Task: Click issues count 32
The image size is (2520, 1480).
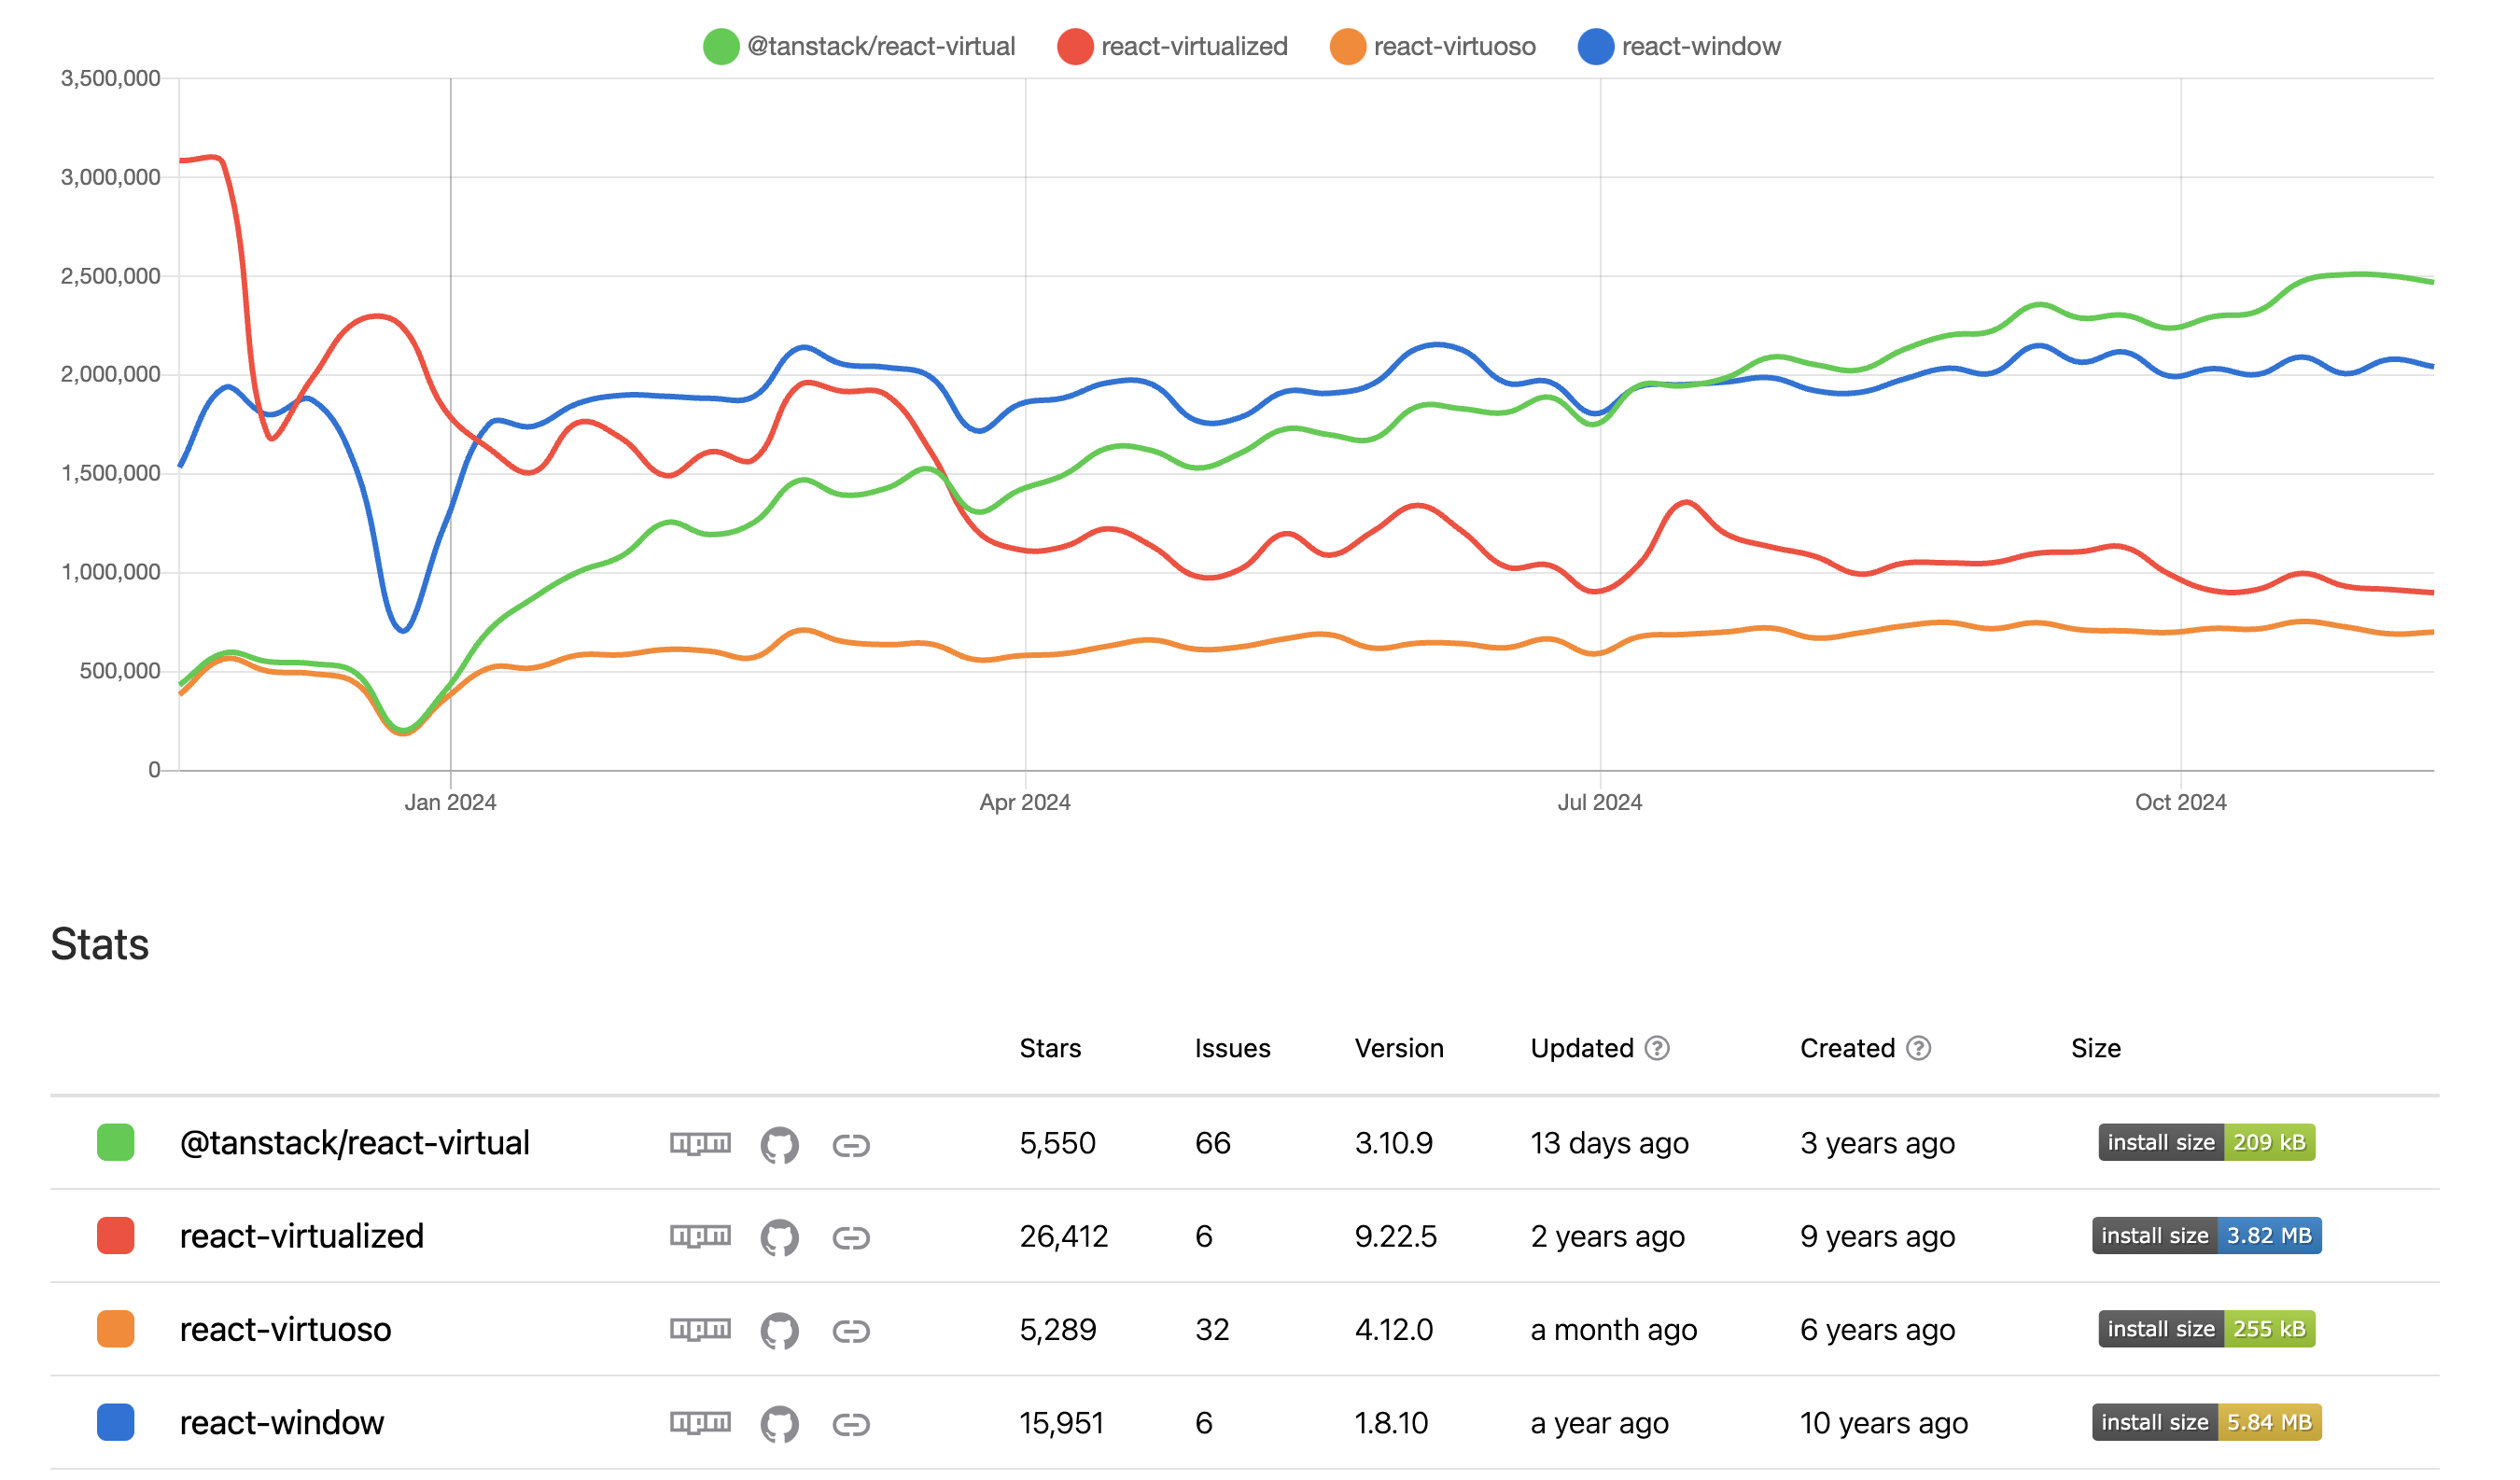Action: point(1212,1329)
